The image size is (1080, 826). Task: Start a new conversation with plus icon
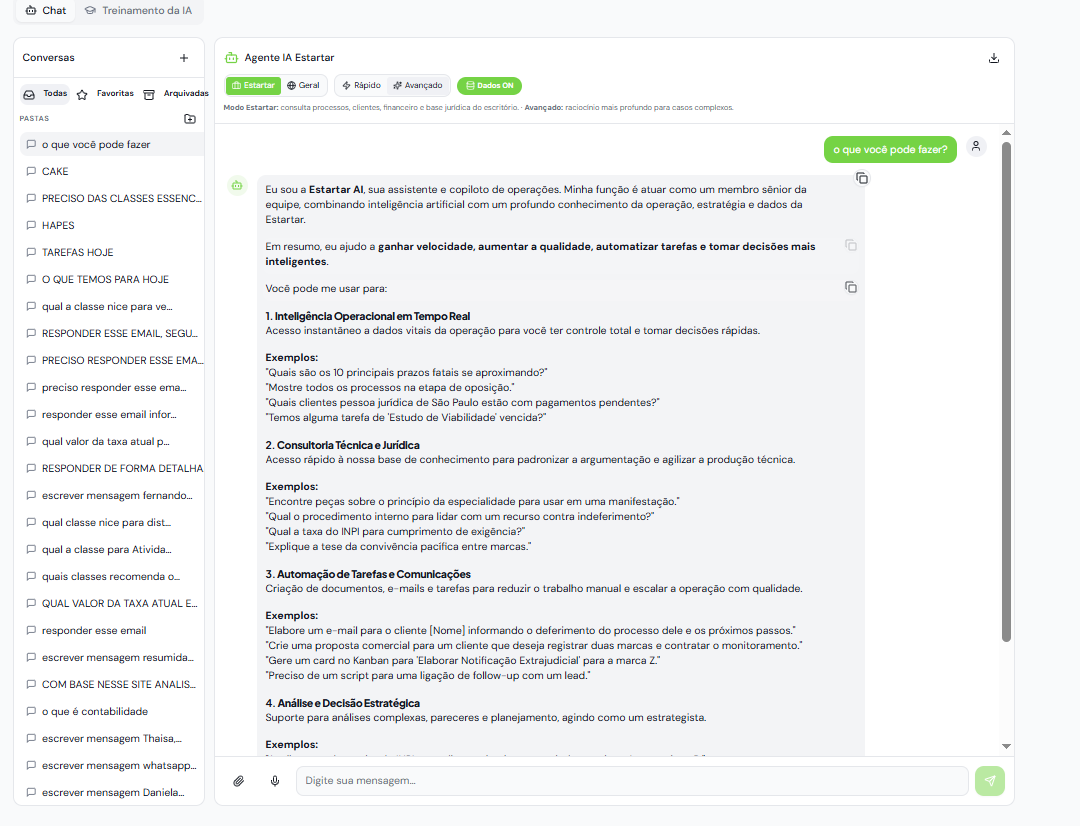click(184, 58)
